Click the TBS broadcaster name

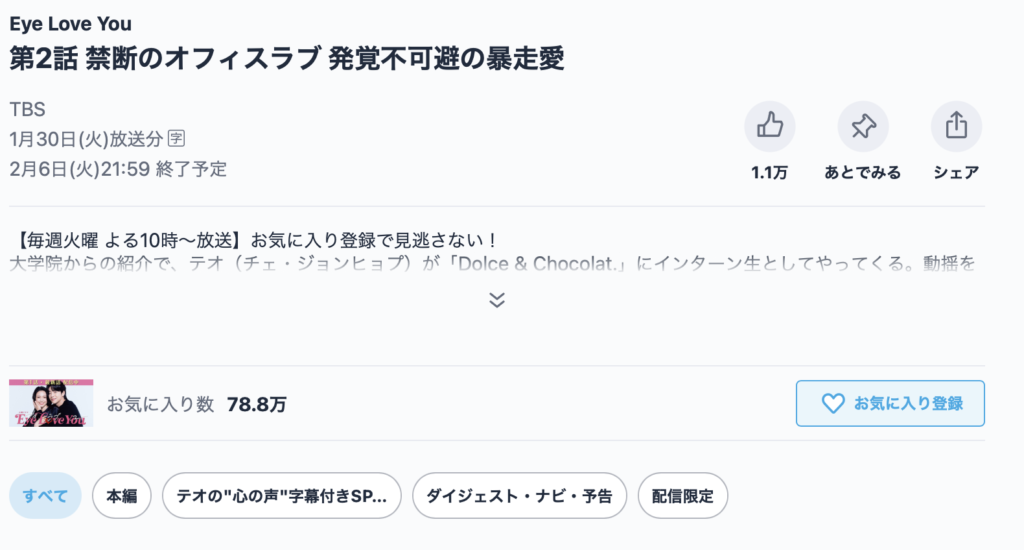(x=28, y=110)
